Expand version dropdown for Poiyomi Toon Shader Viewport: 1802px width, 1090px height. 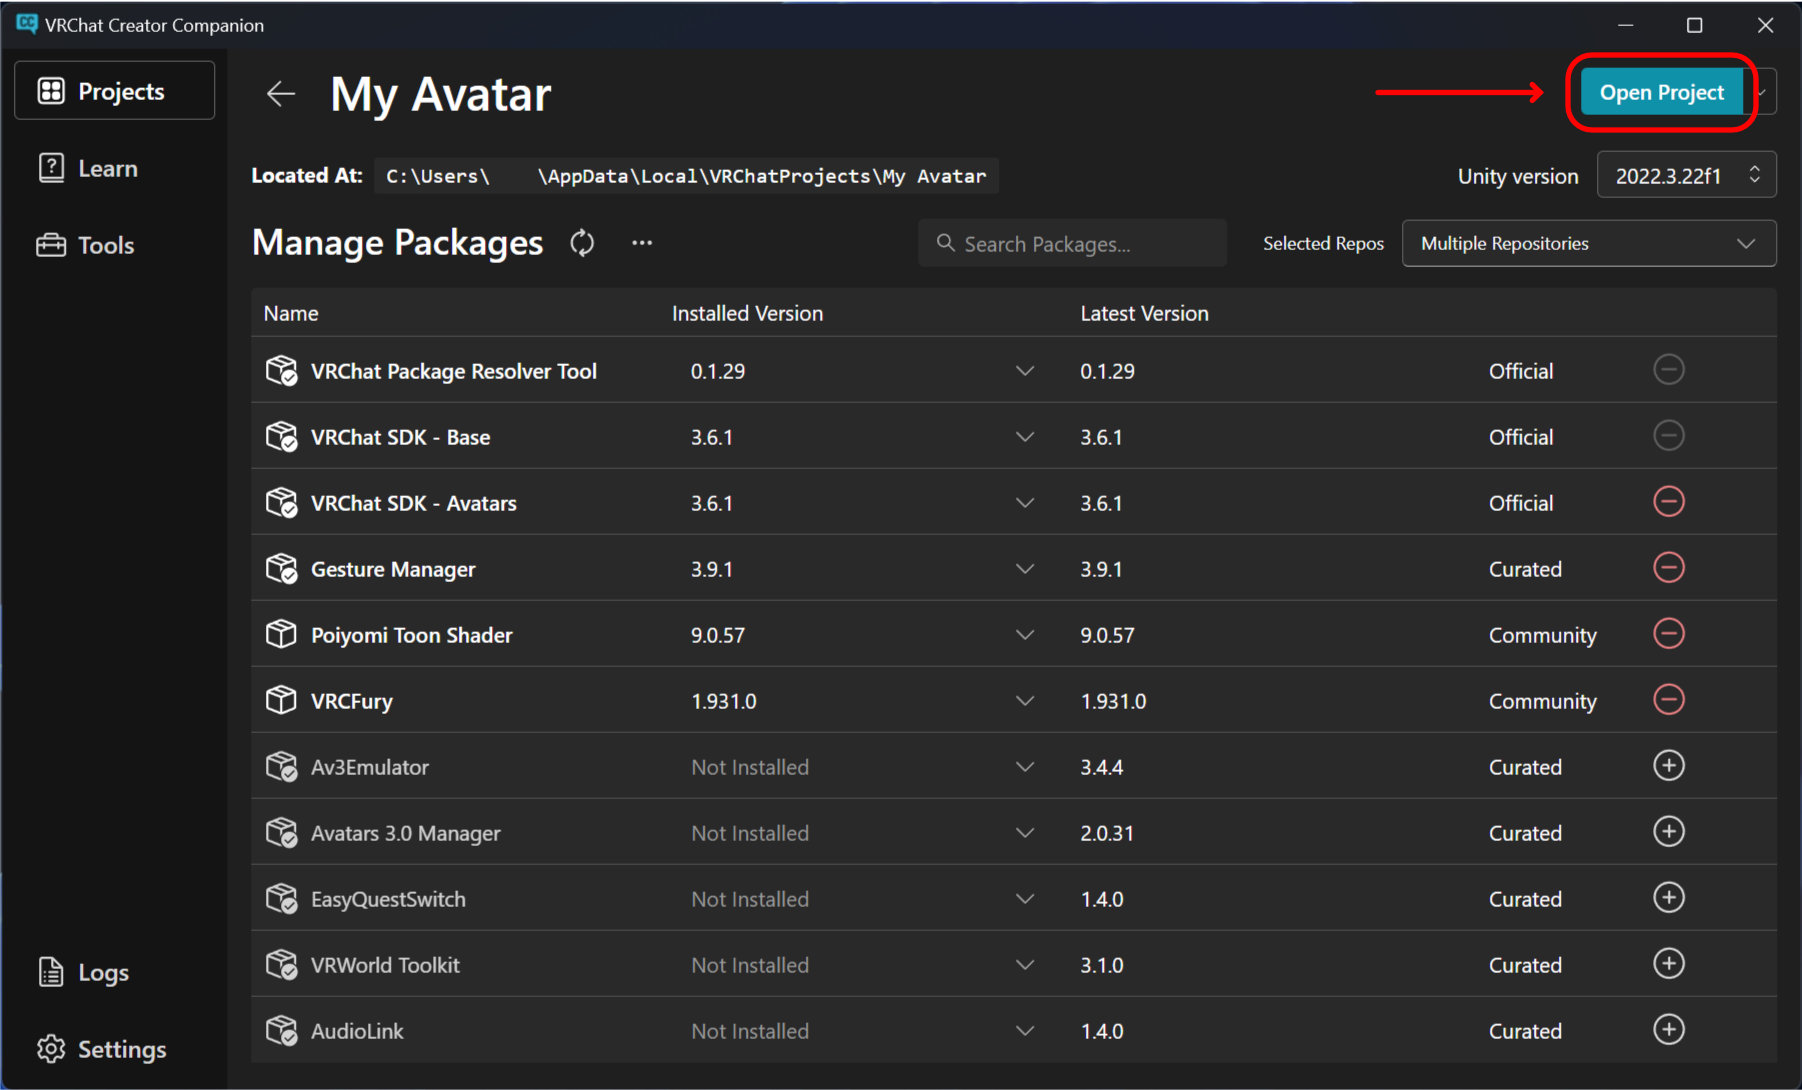(x=1024, y=635)
